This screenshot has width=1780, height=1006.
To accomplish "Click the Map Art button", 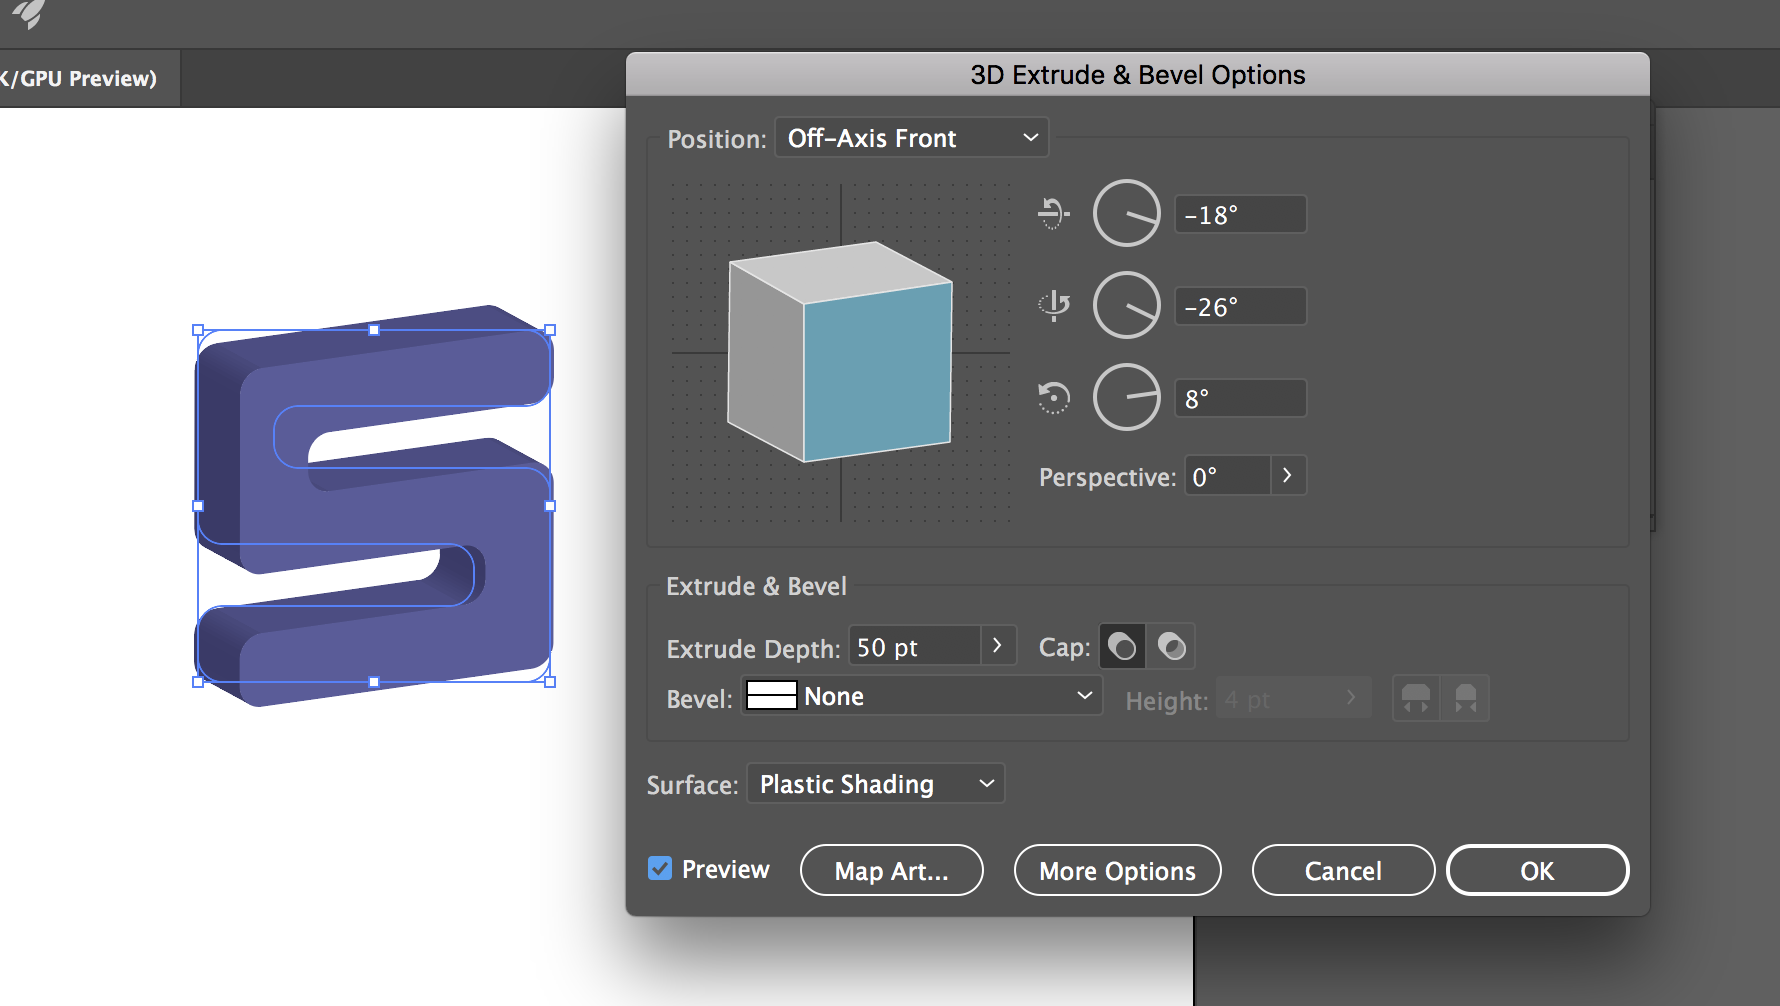I will [x=891, y=871].
